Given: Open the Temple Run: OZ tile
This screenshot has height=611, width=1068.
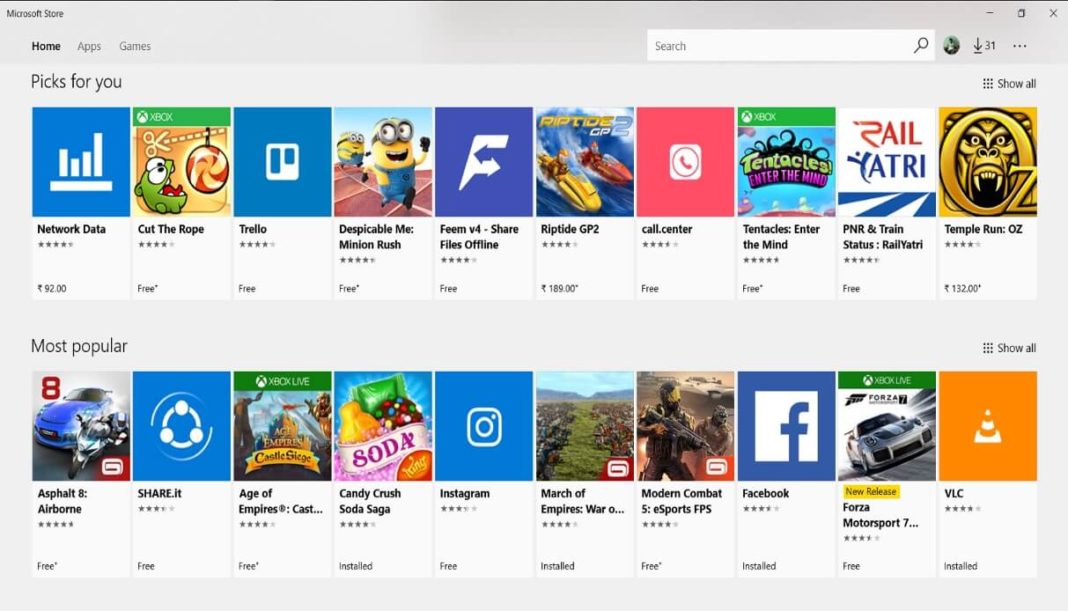Looking at the screenshot, I should 987,160.
